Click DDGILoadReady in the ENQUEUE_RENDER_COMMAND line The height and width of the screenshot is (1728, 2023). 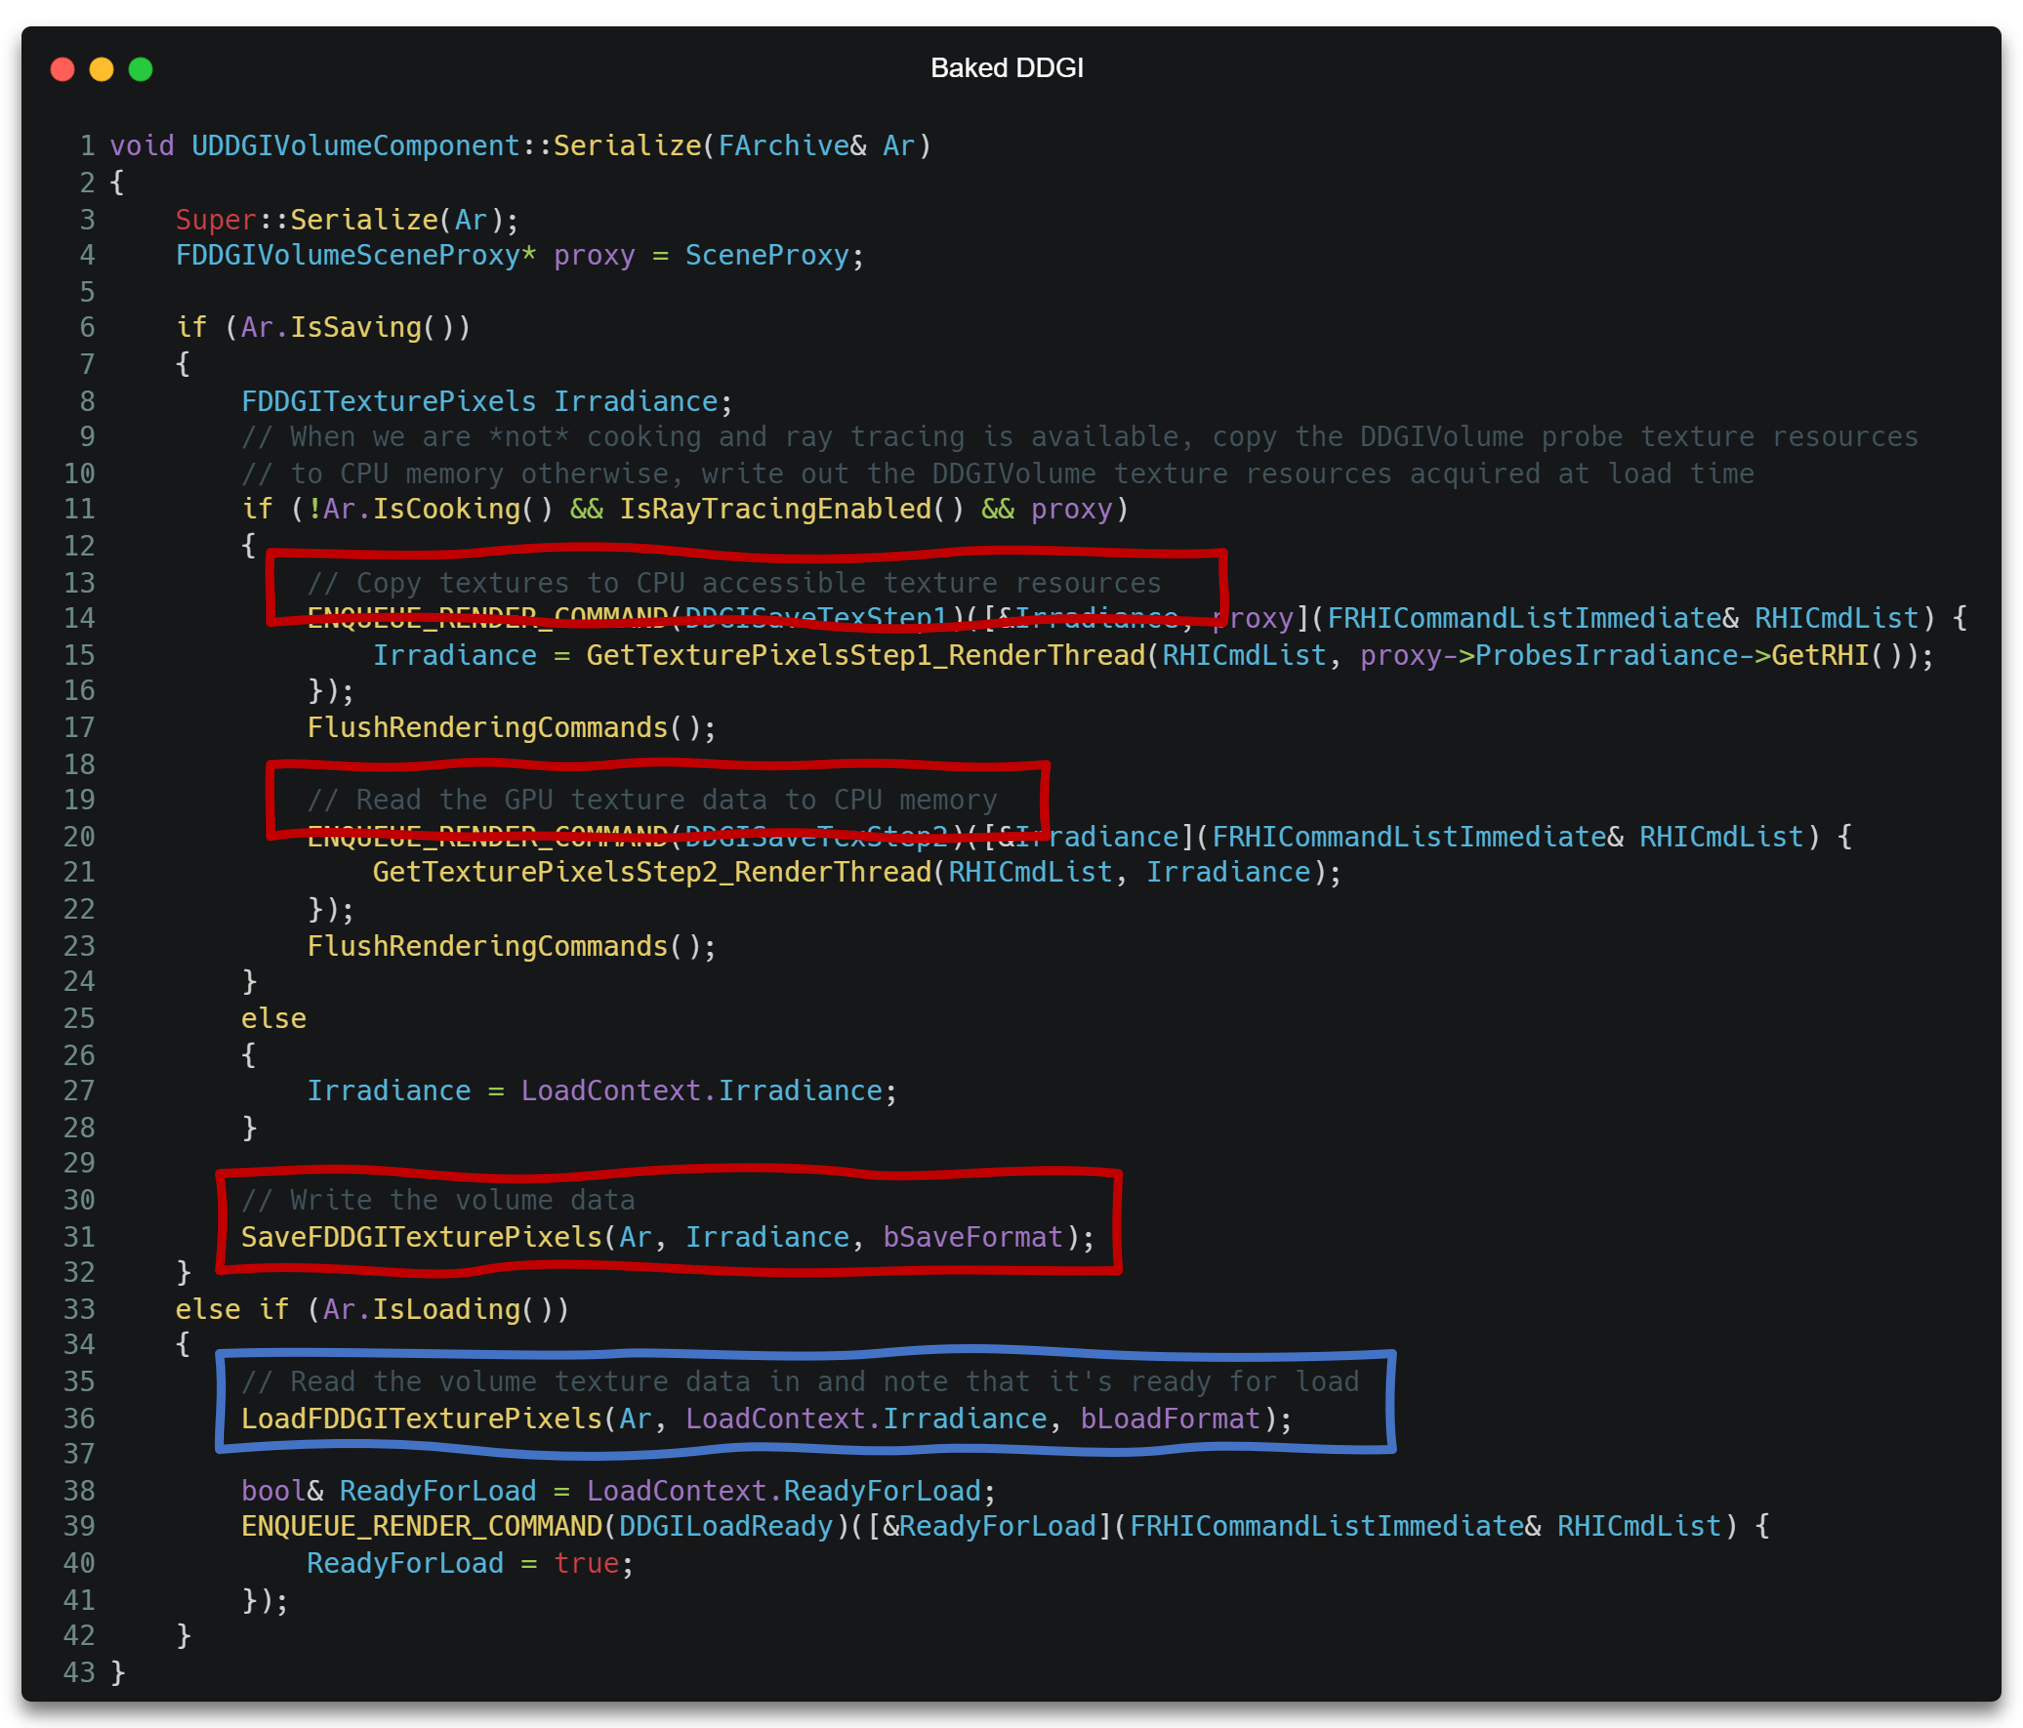725,1527
